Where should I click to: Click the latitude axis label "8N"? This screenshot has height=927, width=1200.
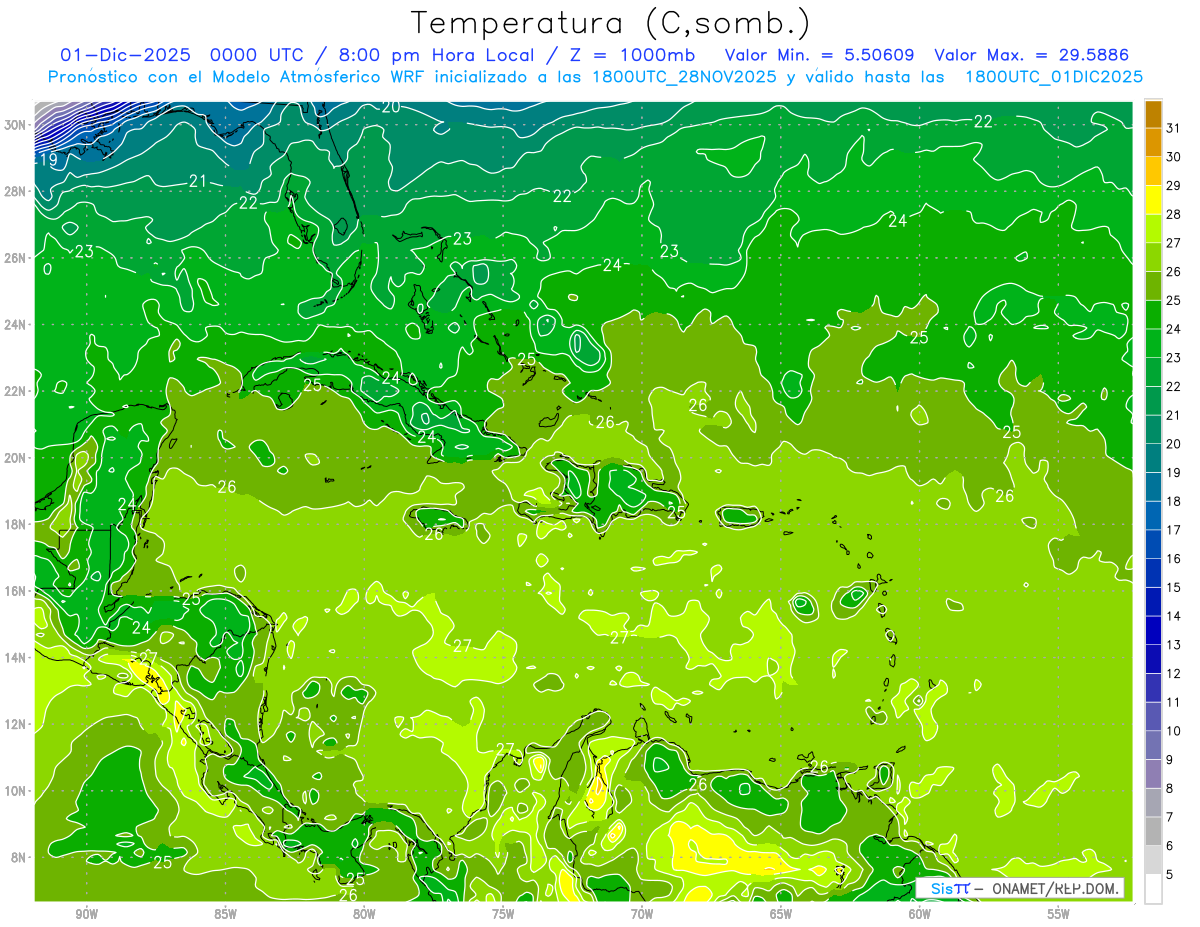click(19, 857)
